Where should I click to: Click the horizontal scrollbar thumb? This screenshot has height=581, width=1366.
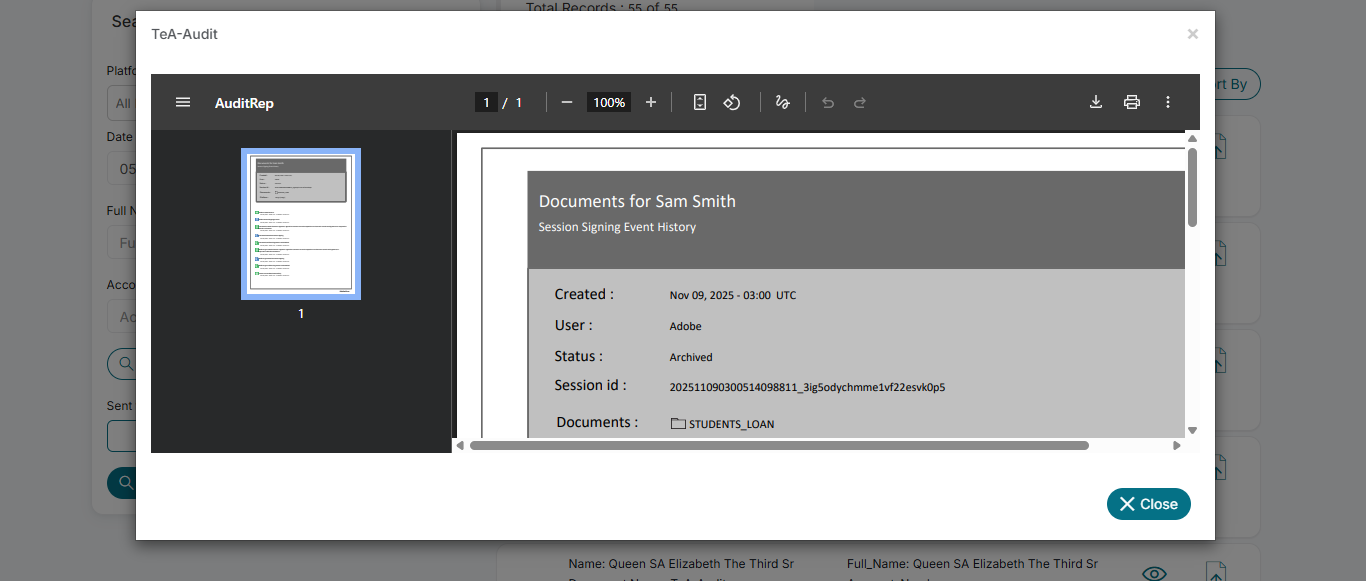coord(779,445)
